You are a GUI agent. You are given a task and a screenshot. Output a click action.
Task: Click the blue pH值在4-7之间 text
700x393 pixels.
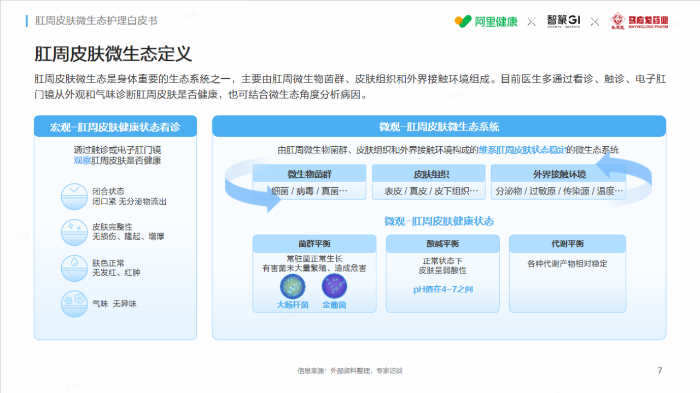[x=443, y=289]
